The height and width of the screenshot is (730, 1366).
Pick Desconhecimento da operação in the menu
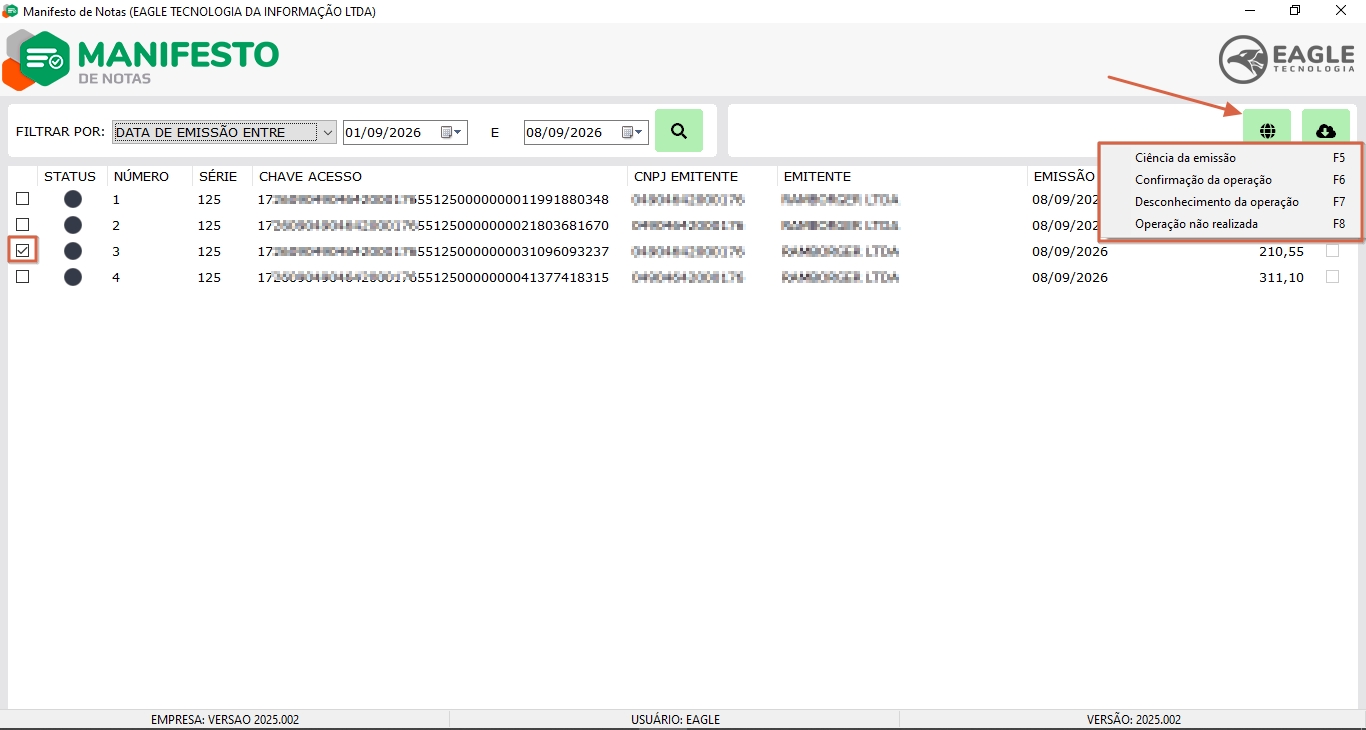pyautogui.click(x=1230, y=202)
